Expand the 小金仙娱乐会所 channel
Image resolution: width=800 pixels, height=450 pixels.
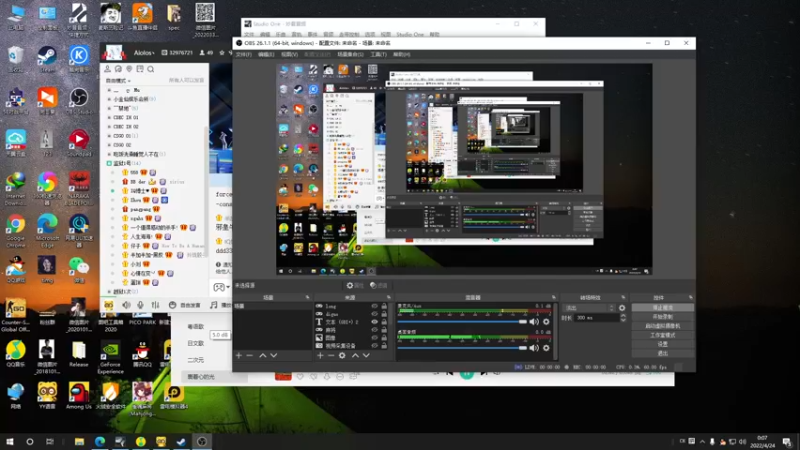click(x=109, y=99)
